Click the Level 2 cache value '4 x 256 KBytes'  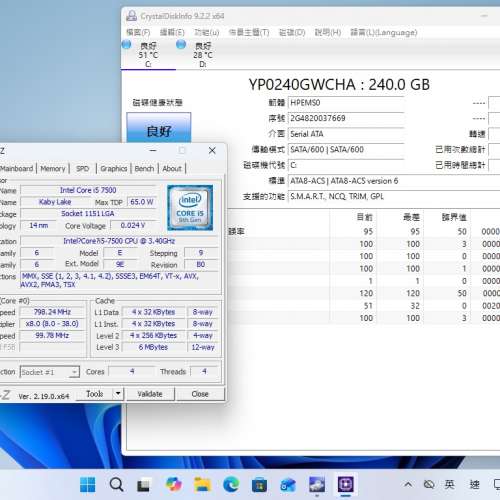pyautogui.click(x=153, y=336)
